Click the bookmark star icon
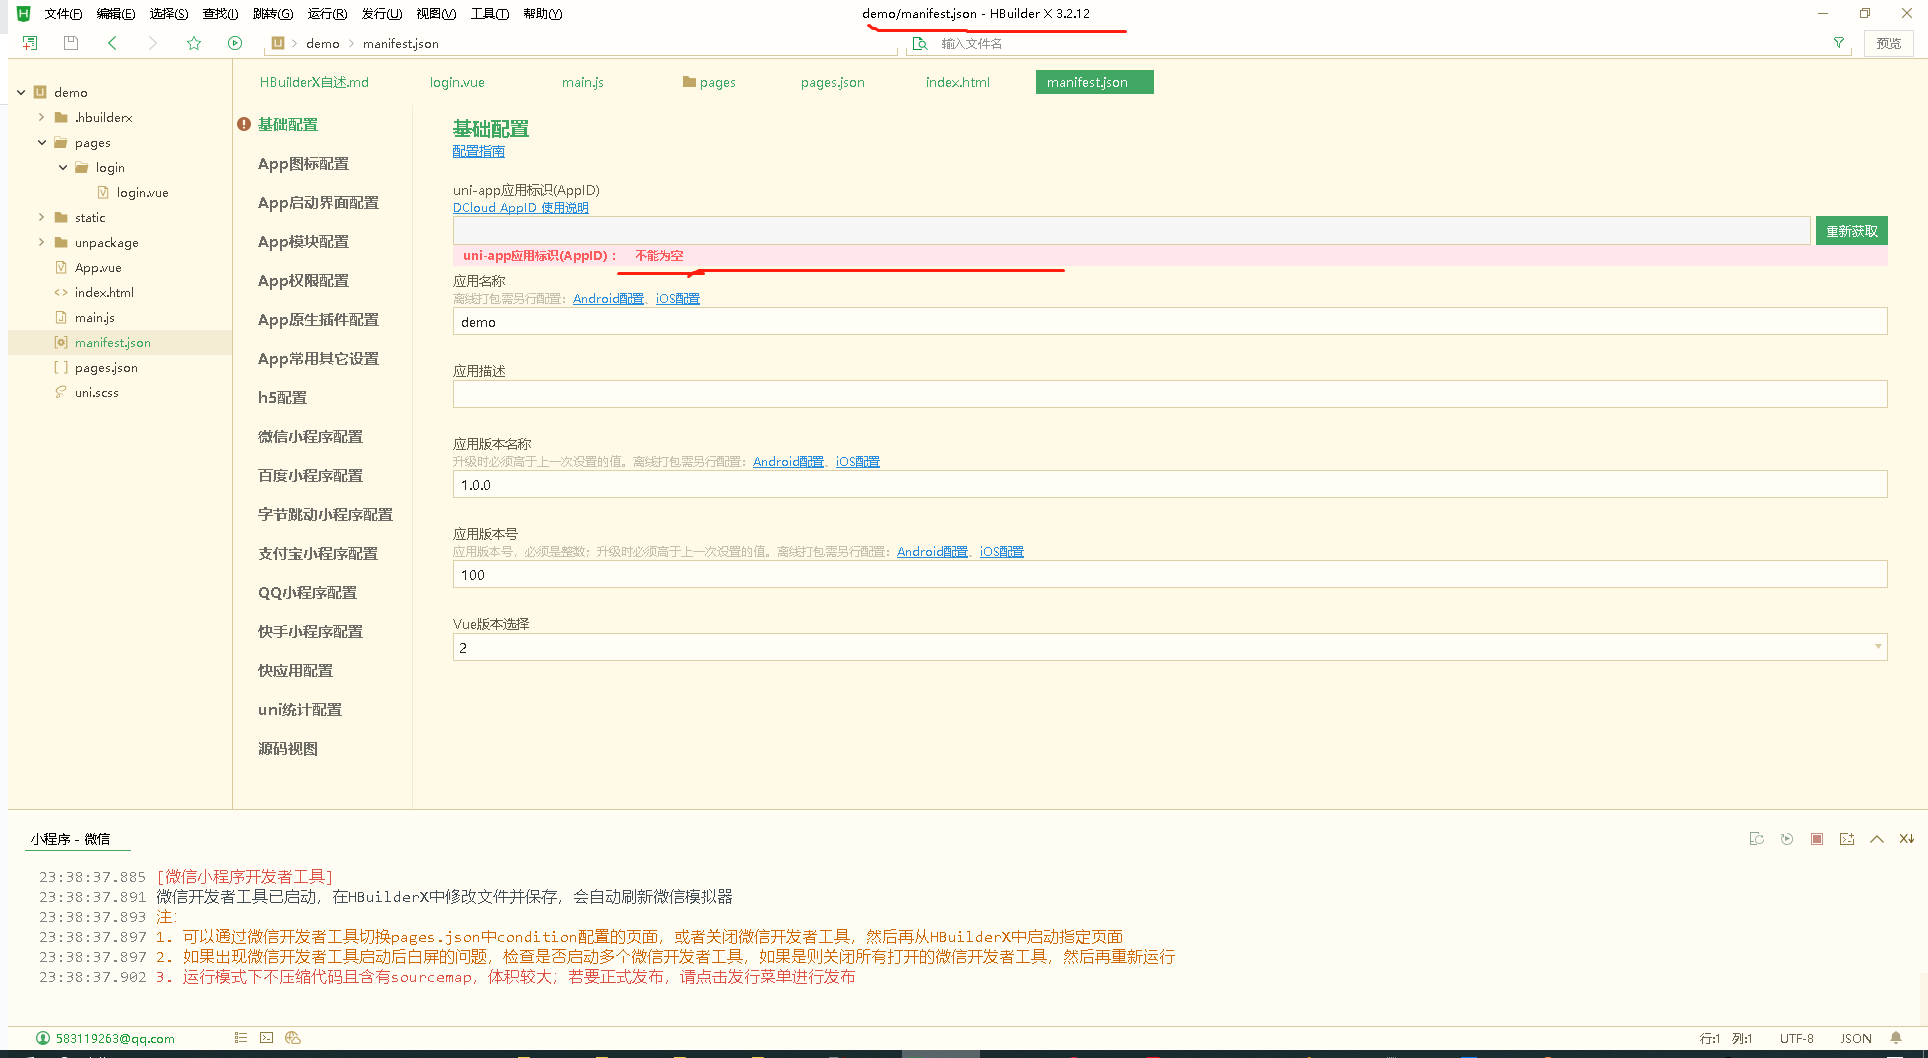This screenshot has height=1058, width=1928. (x=194, y=43)
